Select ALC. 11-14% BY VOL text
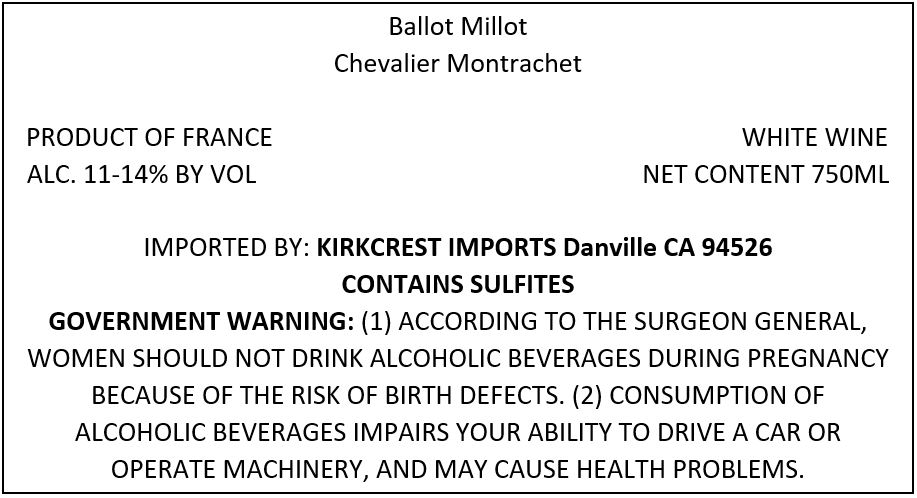Image resolution: width=917 pixels, height=498 pixels. click(x=142, y=174)
